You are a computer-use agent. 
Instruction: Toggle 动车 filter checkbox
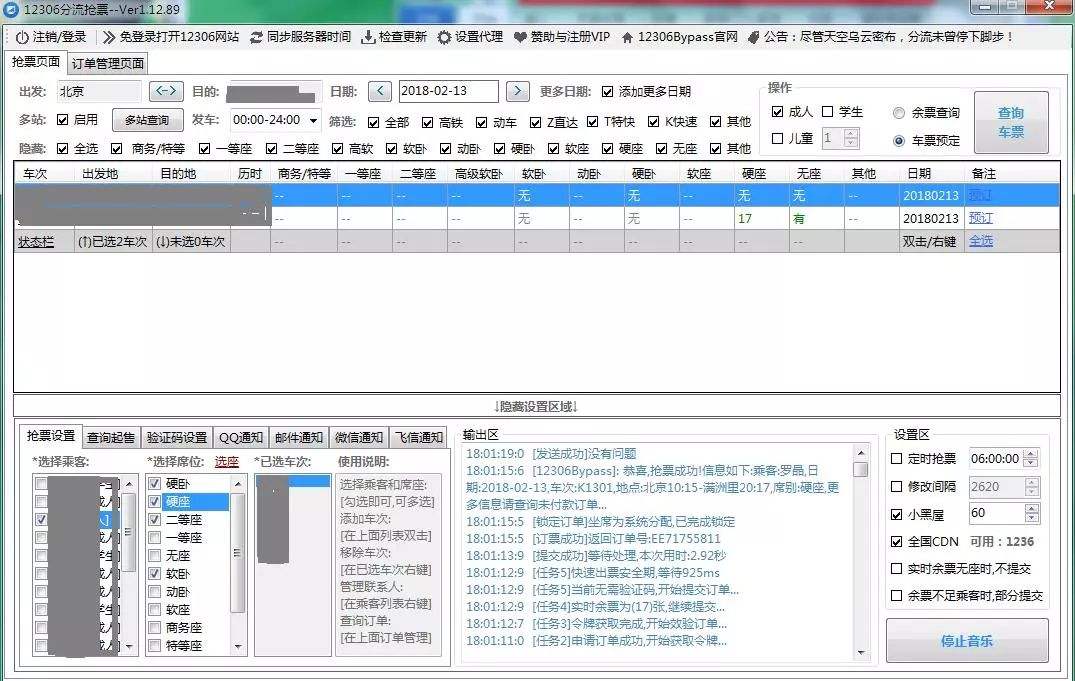click(482, 123)
